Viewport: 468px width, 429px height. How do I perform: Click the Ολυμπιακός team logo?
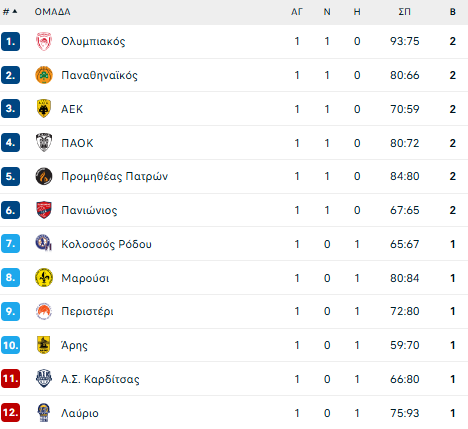pyautogui.click(x=44, y=41)
